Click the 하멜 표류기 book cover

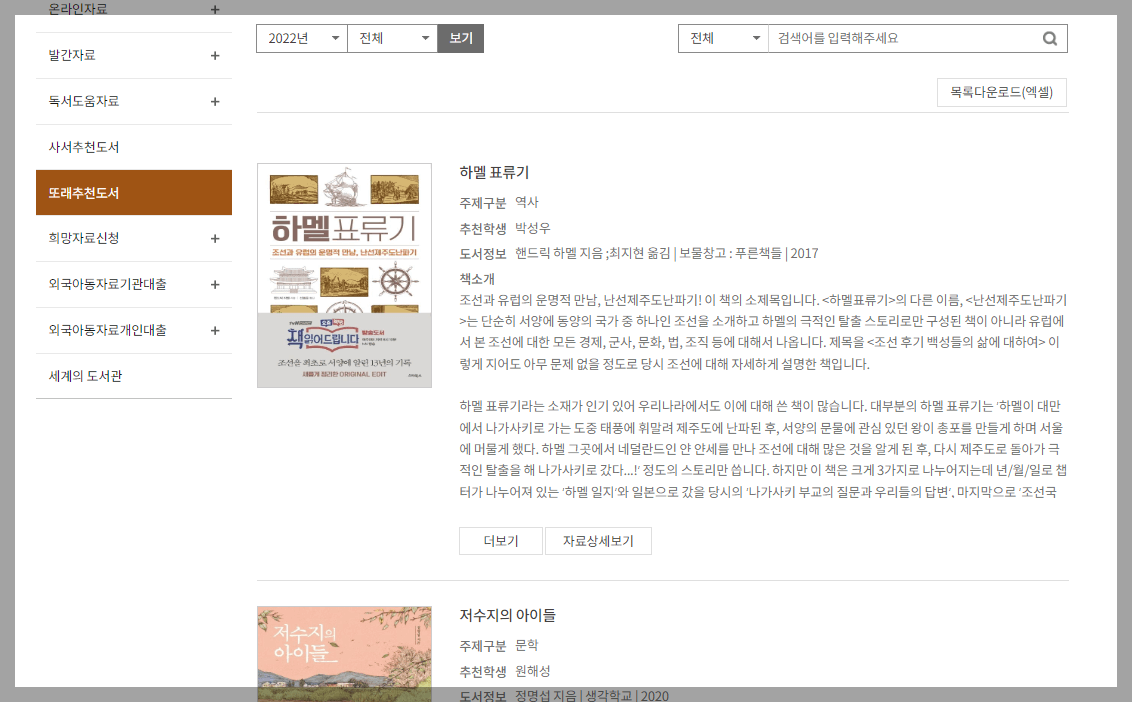click(344, 275)
